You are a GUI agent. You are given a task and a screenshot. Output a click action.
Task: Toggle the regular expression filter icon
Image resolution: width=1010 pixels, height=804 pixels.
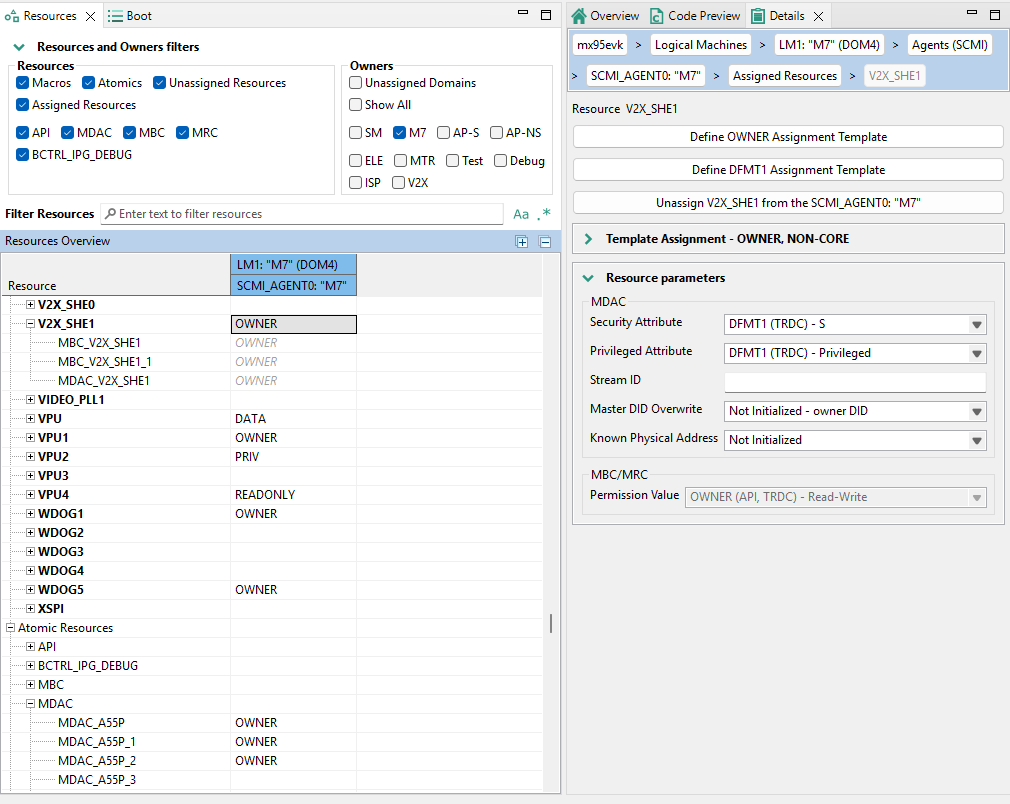click(544, 214)
